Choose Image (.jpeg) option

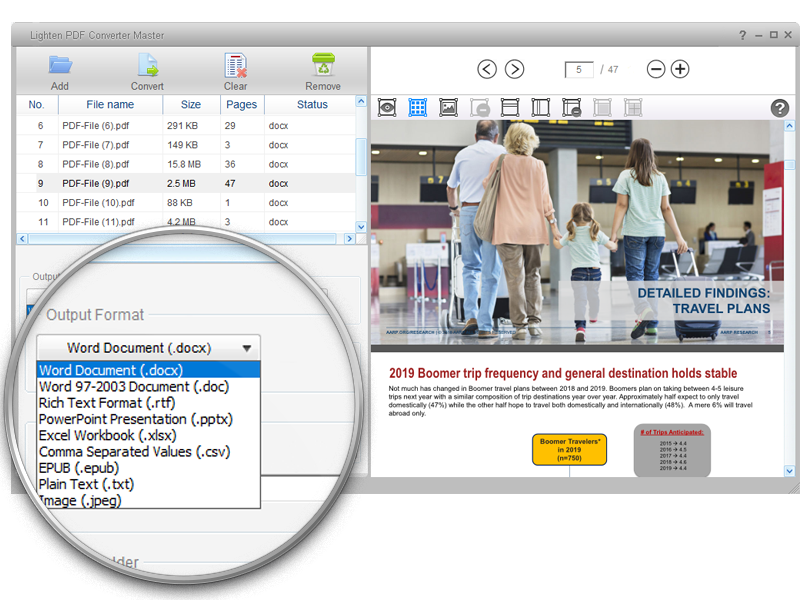click(148, 501)
